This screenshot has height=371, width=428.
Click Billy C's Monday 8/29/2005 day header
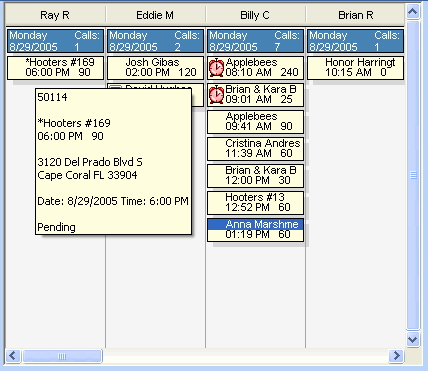click(255, 41)
